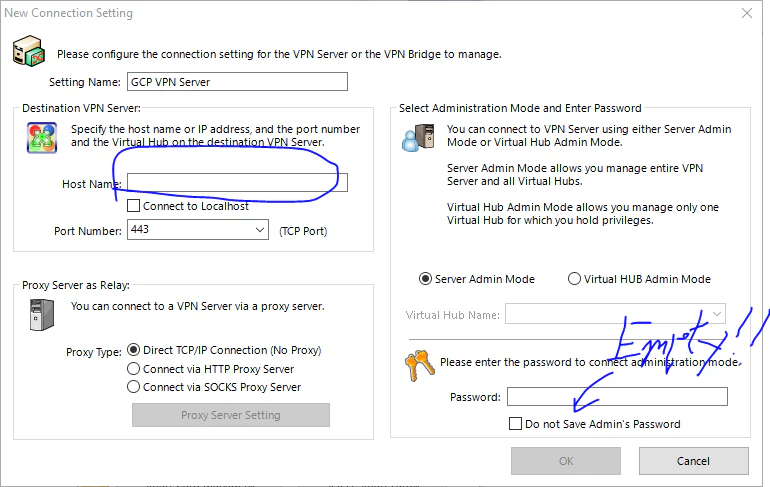Click the "New Connection Setting" window title
The height and width of the screenshot is (487, 770).
coord(68,13)
